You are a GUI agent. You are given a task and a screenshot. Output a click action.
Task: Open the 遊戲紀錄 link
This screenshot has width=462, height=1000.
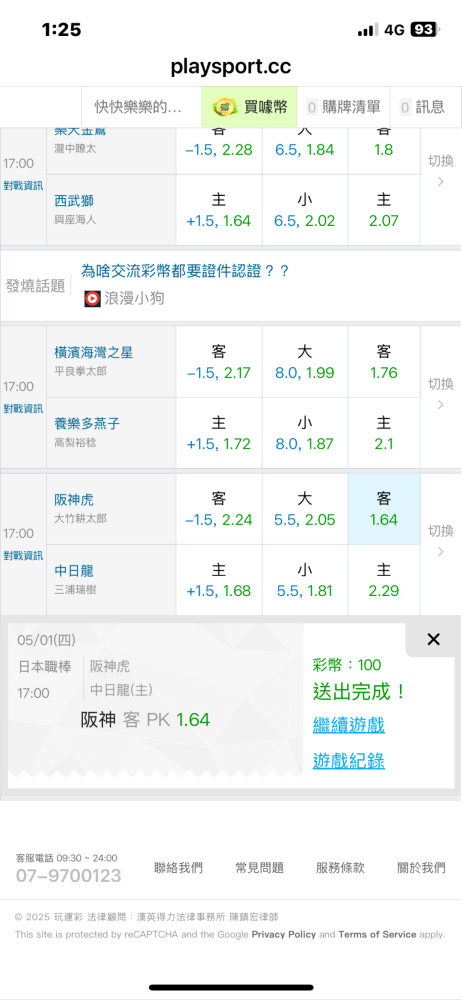[348, 761]
